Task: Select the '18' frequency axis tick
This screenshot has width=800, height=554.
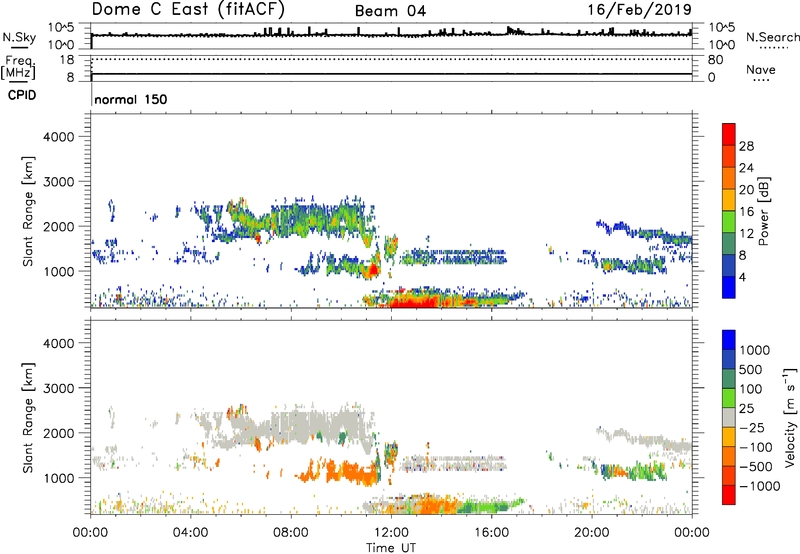Action: 67,60
